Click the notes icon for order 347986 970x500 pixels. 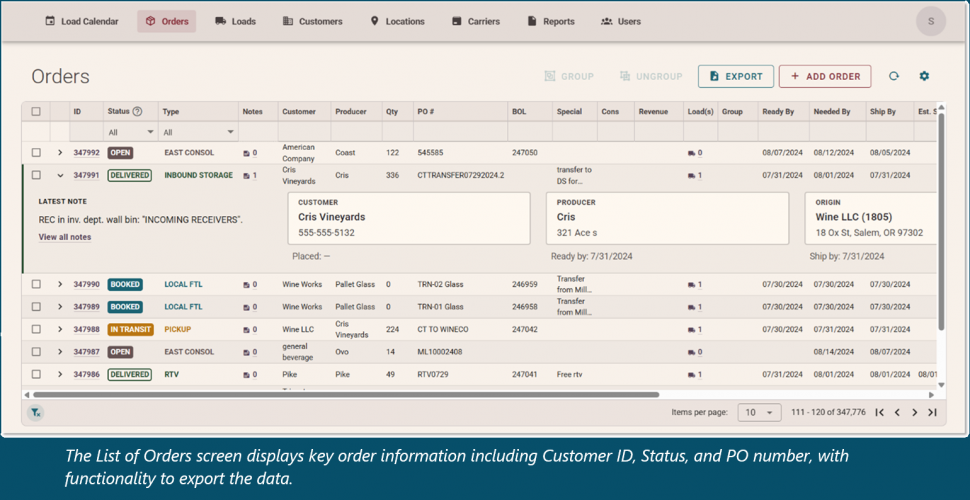point(246,374)
